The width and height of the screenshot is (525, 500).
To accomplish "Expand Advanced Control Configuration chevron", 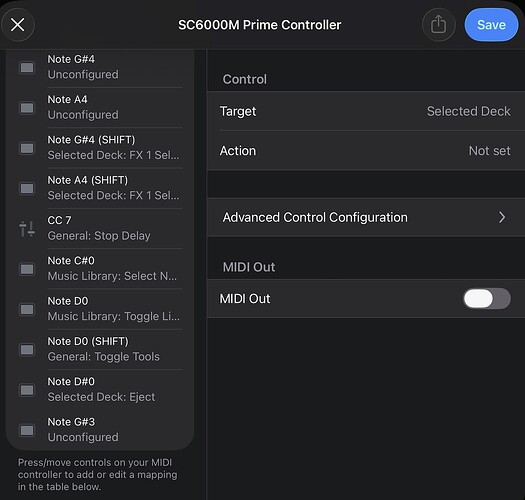I will pos(502,217).
